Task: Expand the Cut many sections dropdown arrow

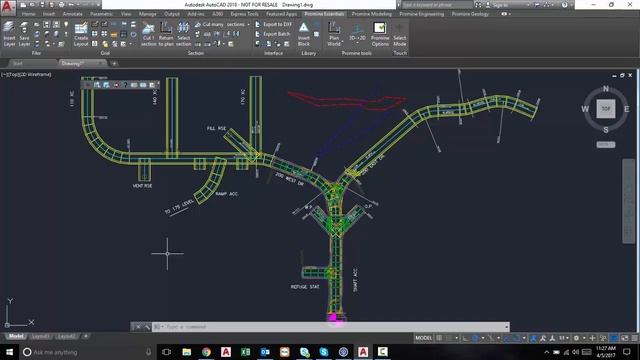Action: (x=248, y=24)
